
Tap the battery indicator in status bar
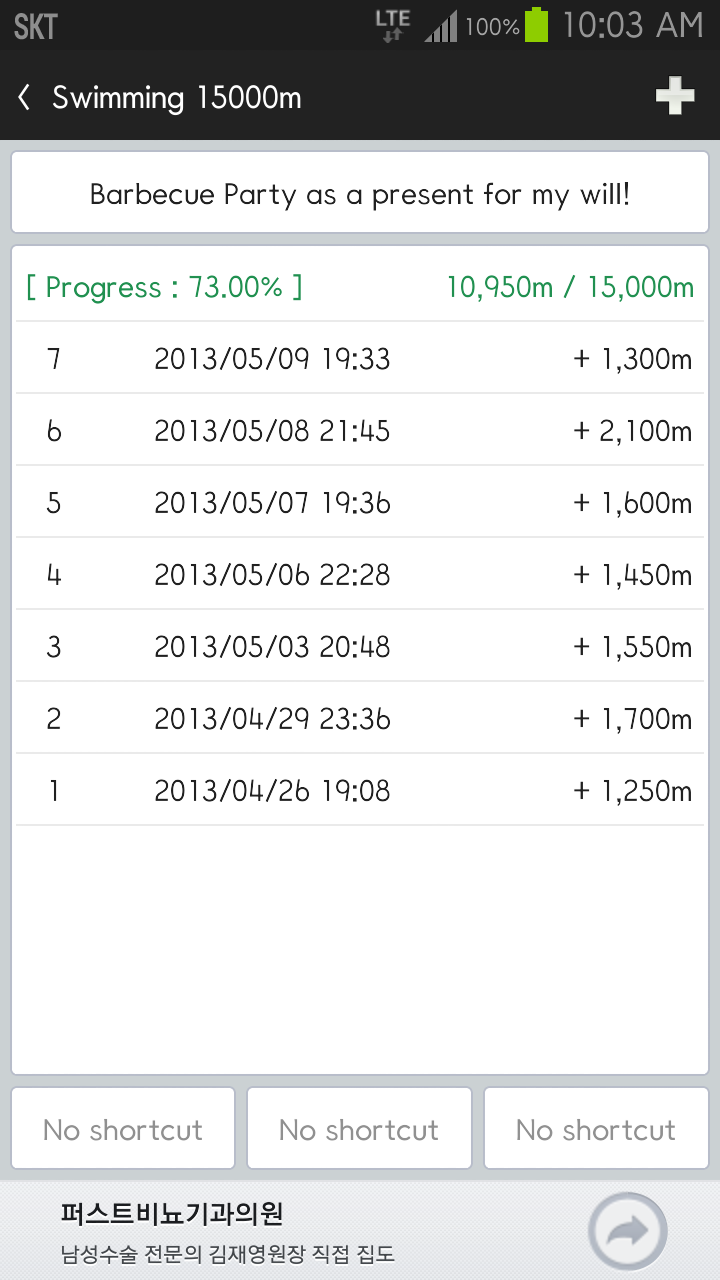coord(537,25)
